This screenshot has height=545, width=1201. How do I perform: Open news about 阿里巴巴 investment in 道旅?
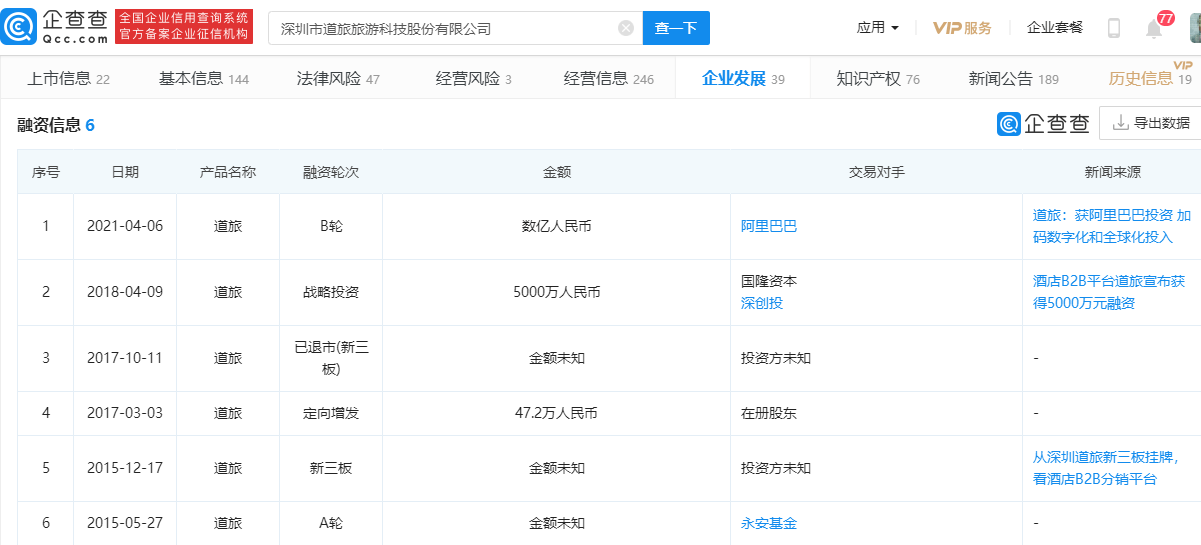tap(1112, 226)
